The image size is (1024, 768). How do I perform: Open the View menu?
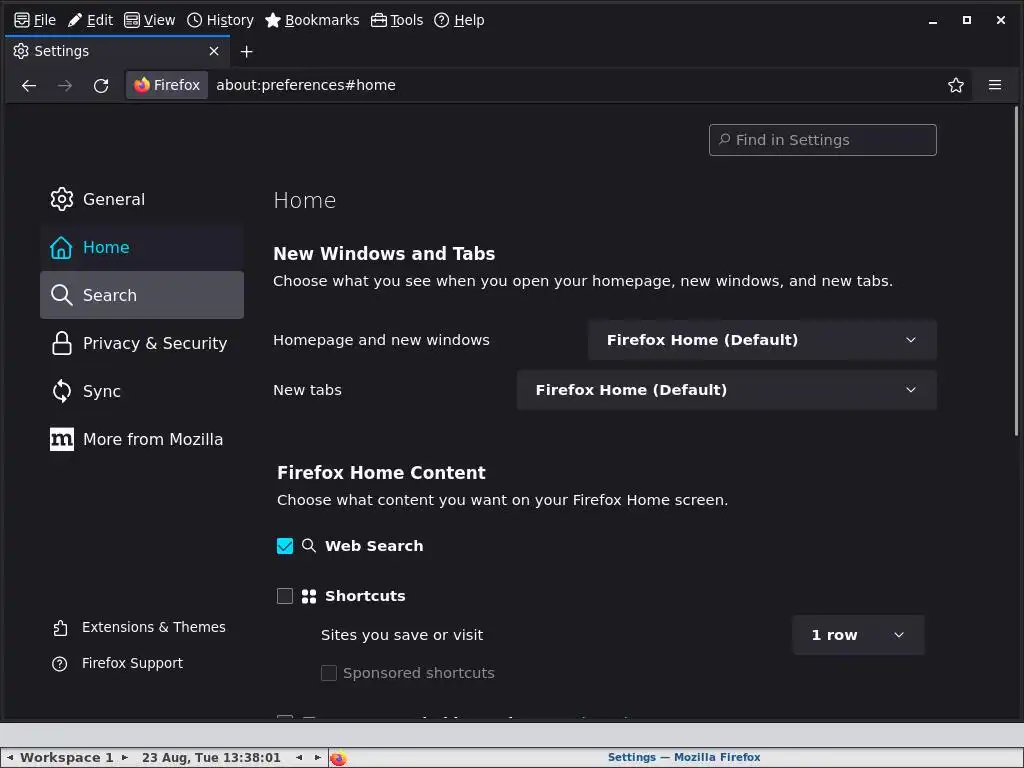click(x=150, y=20)
